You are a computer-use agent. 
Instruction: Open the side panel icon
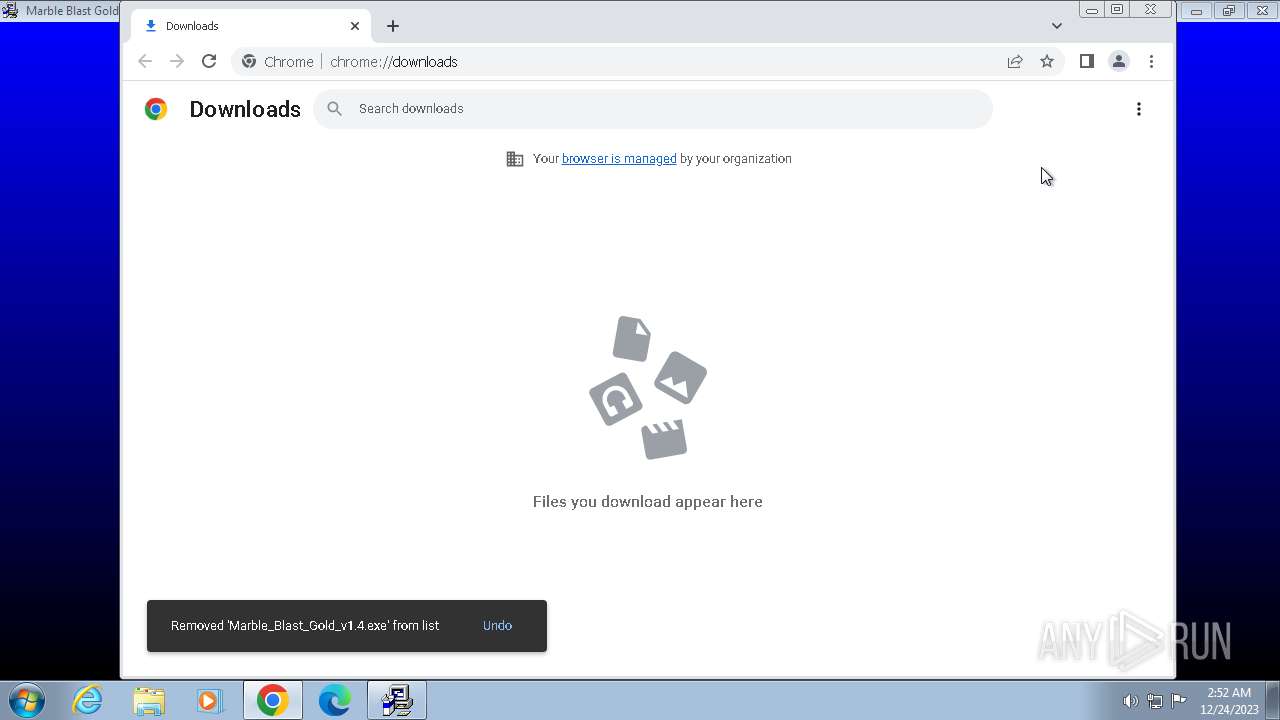coord(1087,61)
